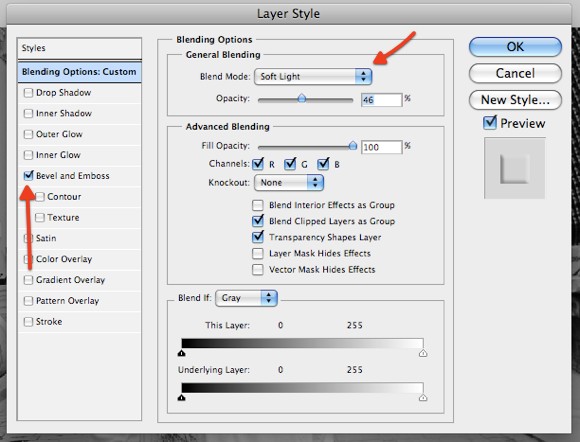Open the Blend Mode Soft Light dropdown
This screenshot has height=442, width=580.
(313, 77)
